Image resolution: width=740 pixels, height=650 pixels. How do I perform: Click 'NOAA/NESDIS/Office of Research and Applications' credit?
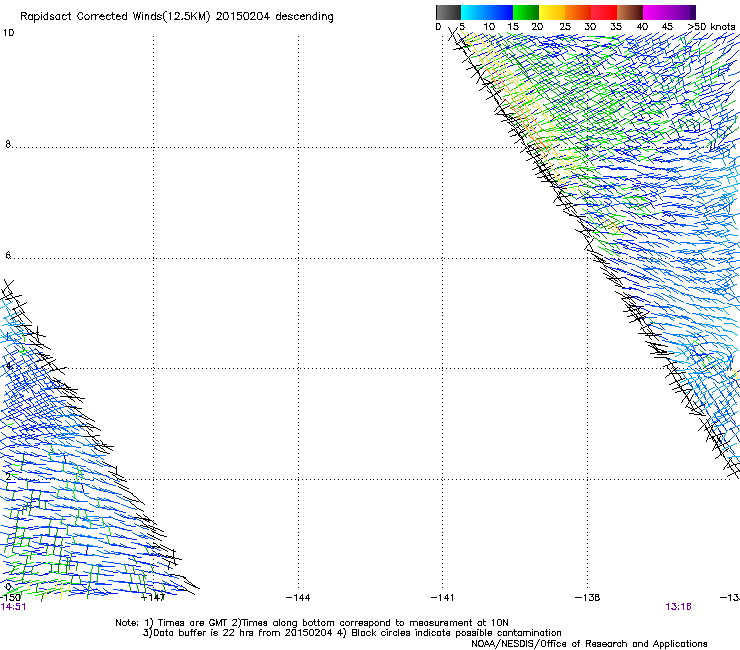tap(589, 644)
